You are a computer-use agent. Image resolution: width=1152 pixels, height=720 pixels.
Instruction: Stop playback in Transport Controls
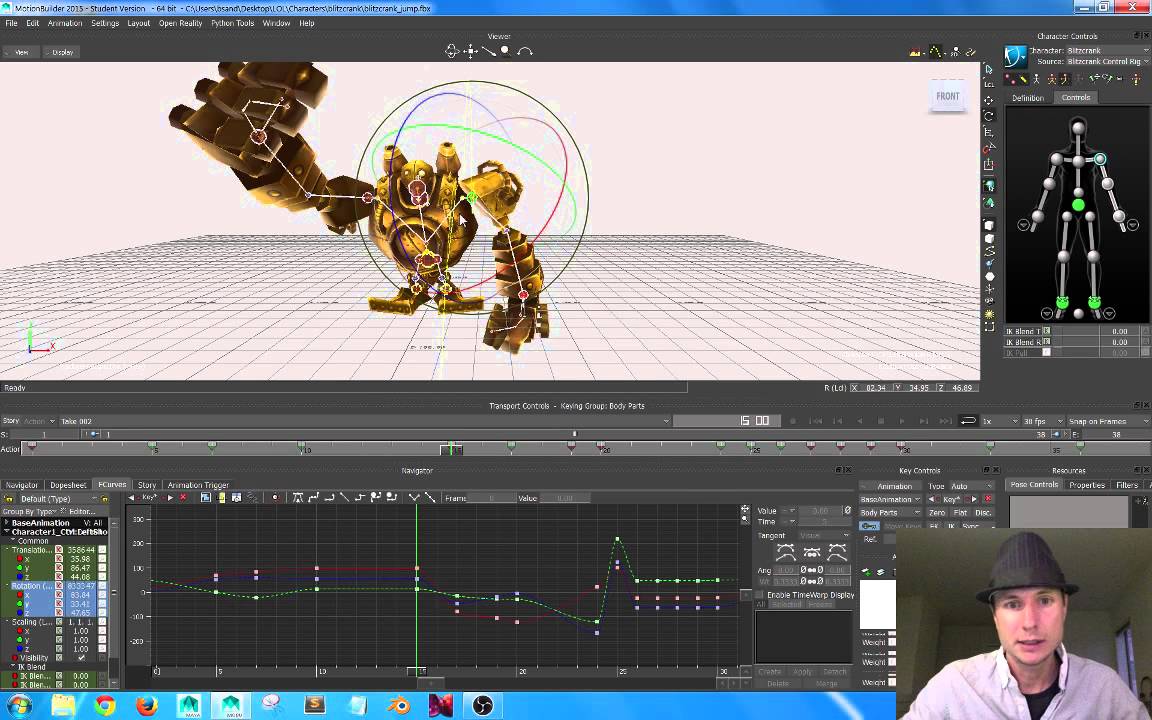(x=881, y=421)
